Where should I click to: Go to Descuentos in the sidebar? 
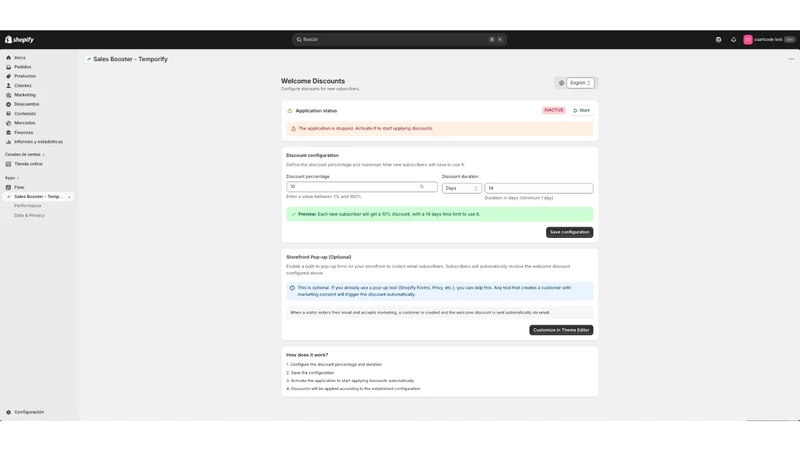(x=27, y=104)
